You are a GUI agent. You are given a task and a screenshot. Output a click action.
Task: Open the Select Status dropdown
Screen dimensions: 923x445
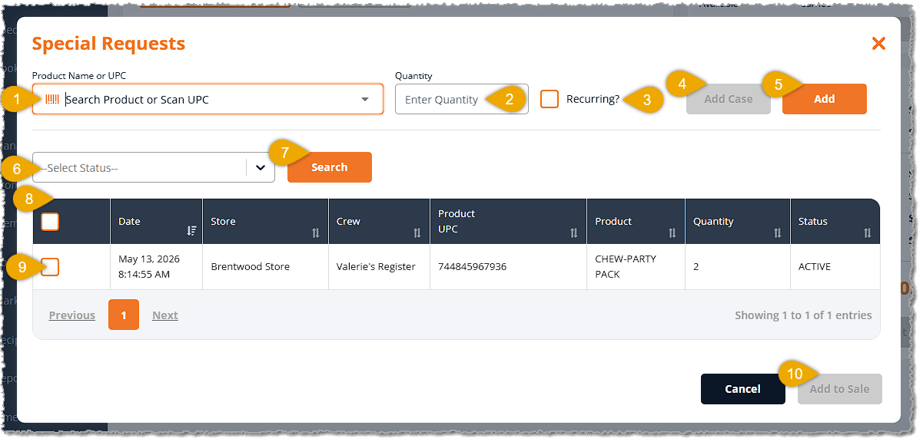click(x=154, y=168)
